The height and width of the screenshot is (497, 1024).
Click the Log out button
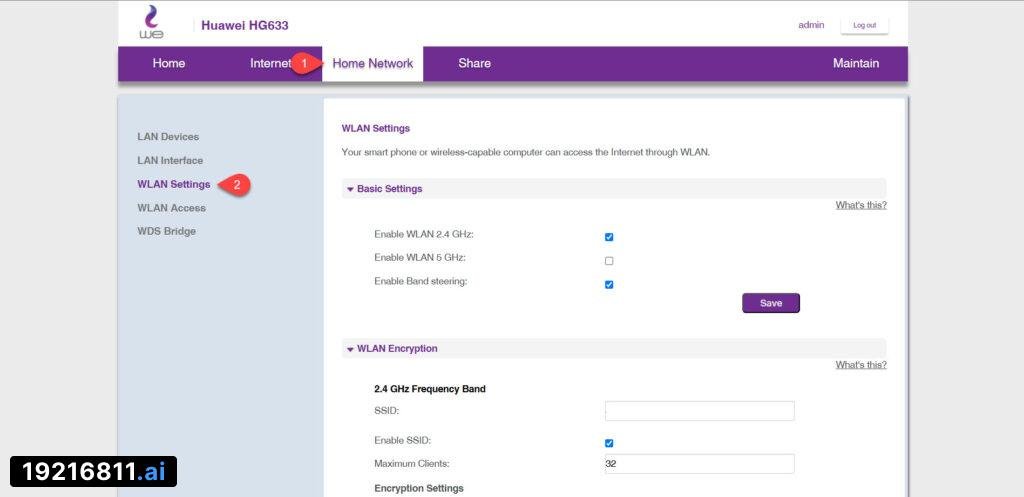pos(864,25)
